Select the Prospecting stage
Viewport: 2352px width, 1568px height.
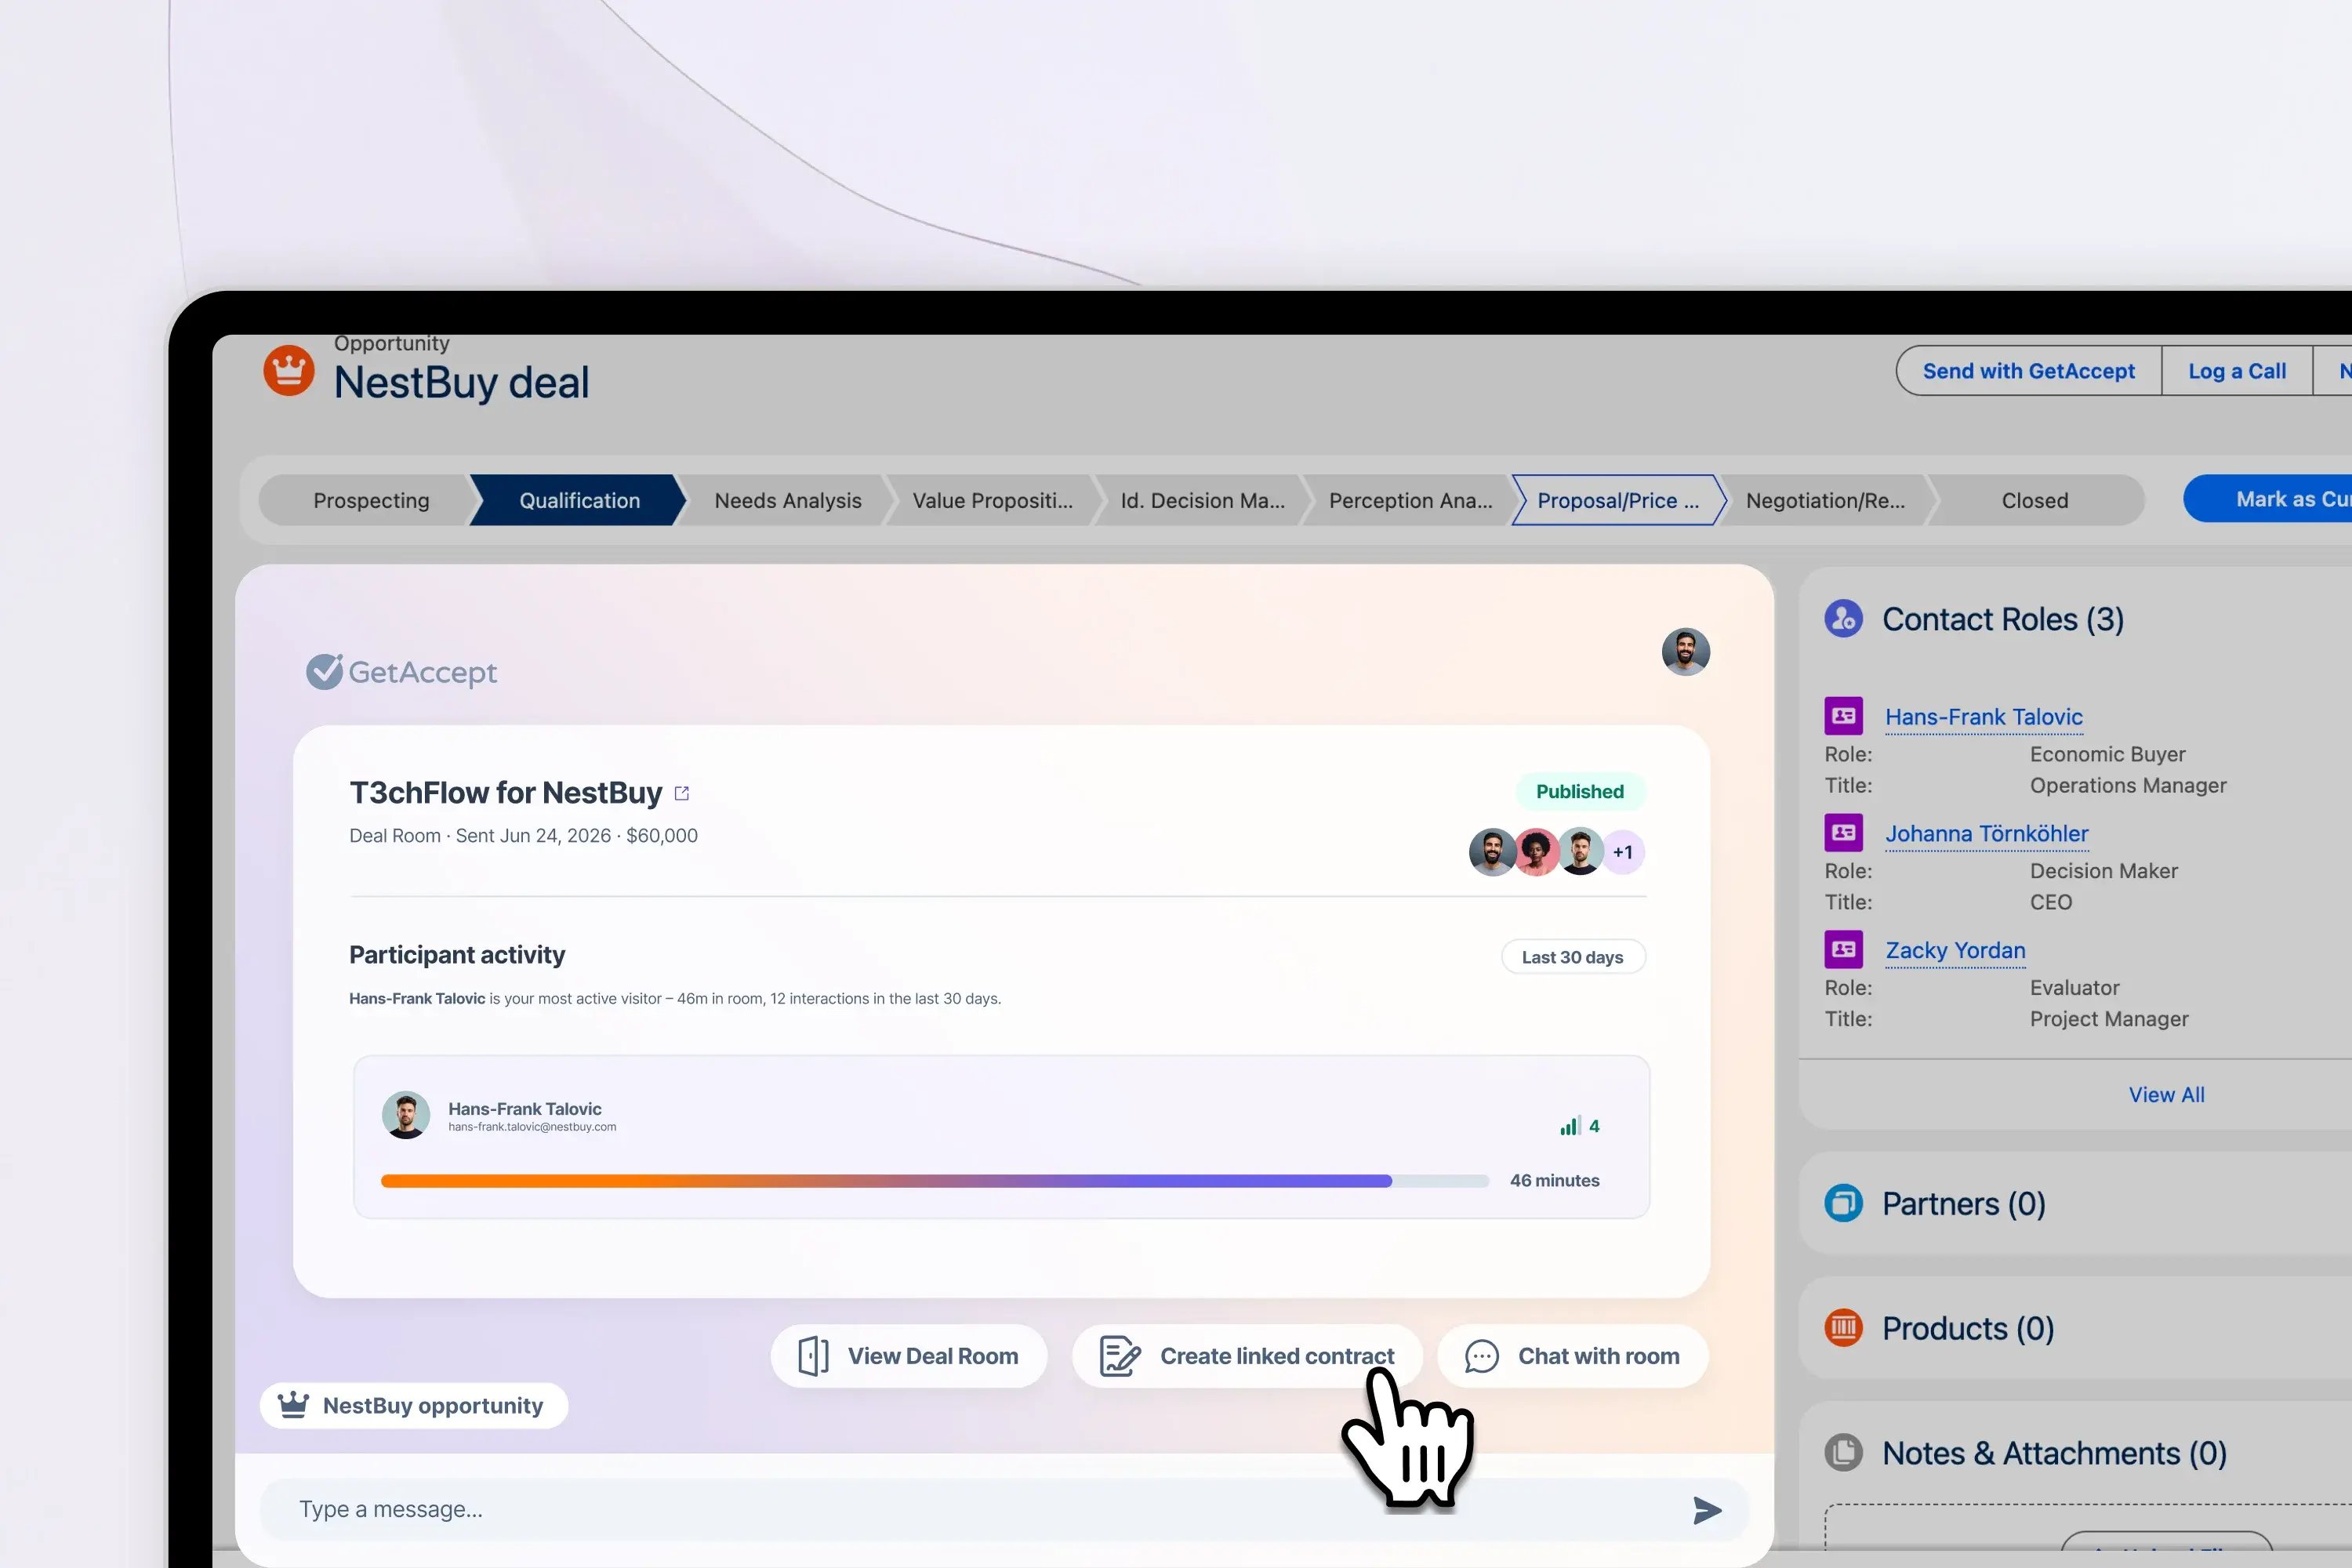pyautogui.click(x=371, y=500)
